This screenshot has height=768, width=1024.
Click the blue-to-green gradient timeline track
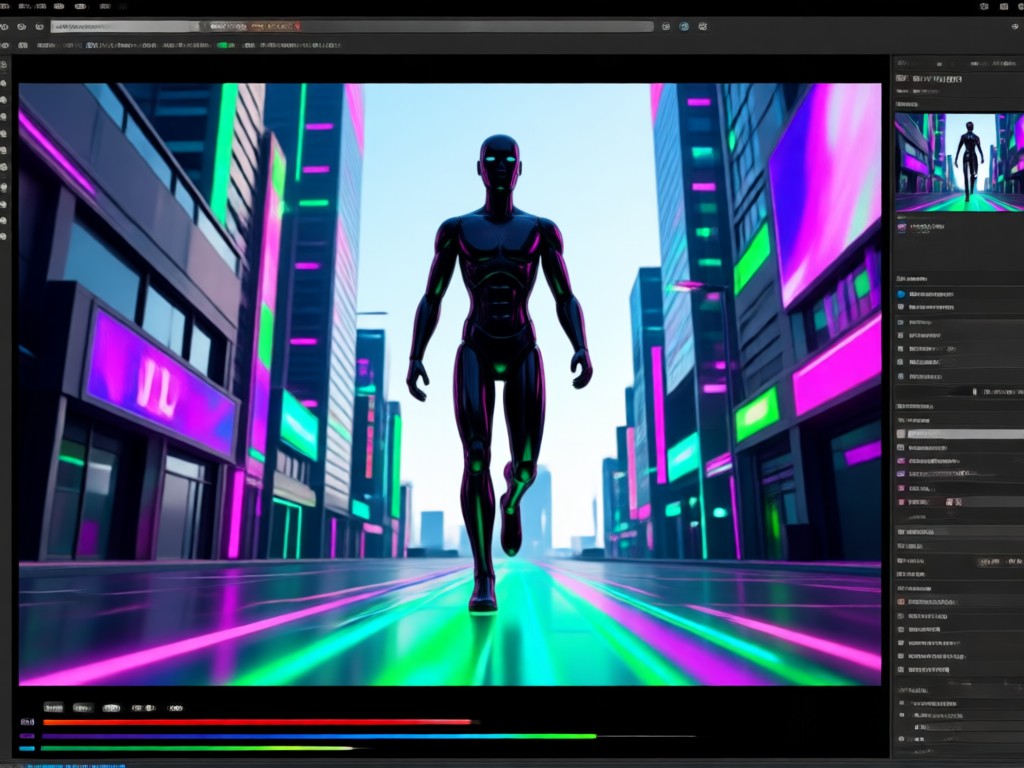point(319,736)
